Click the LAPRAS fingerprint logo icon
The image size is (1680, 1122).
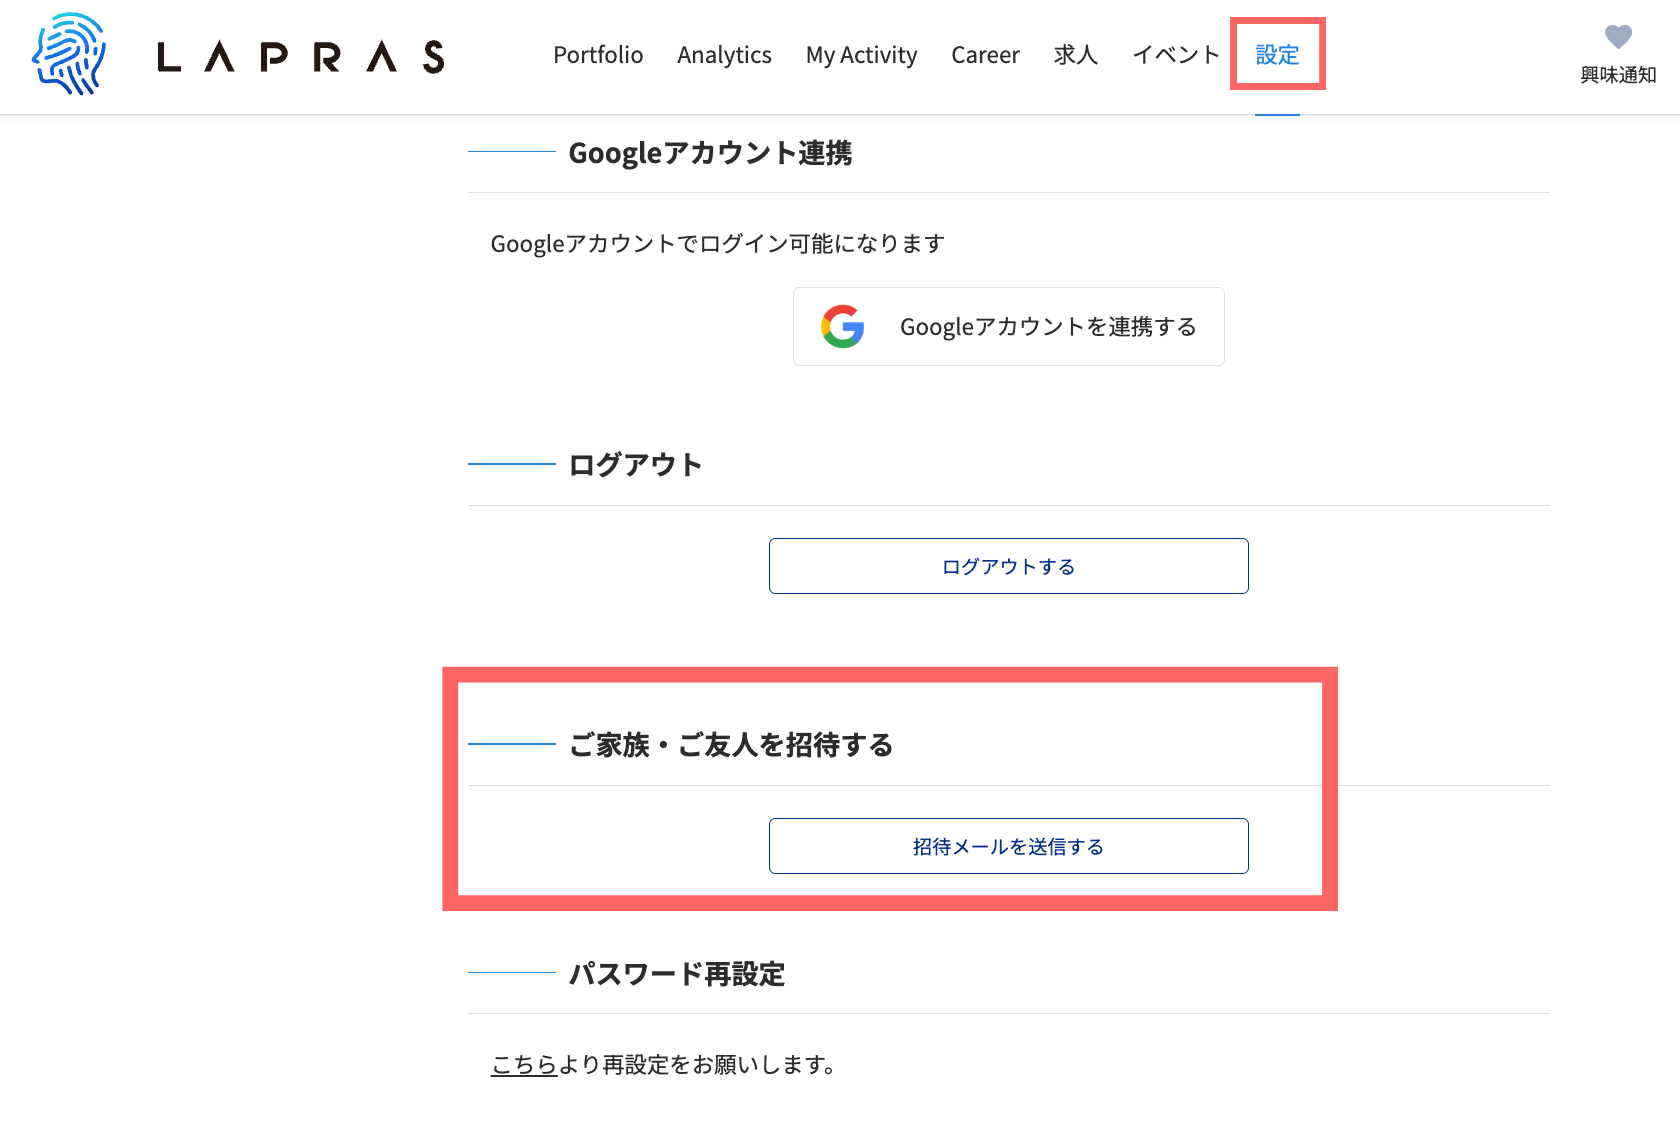69,55
